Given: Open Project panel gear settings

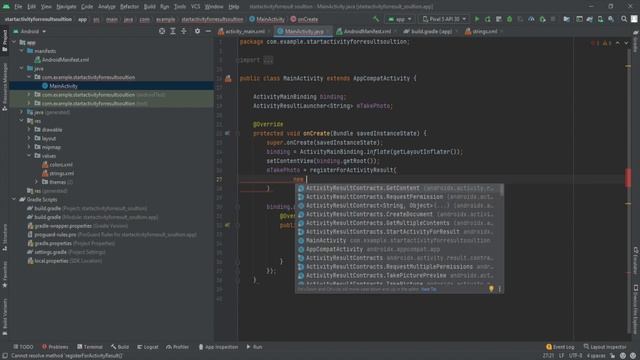Looking at the screenshot, I should 197,31.
